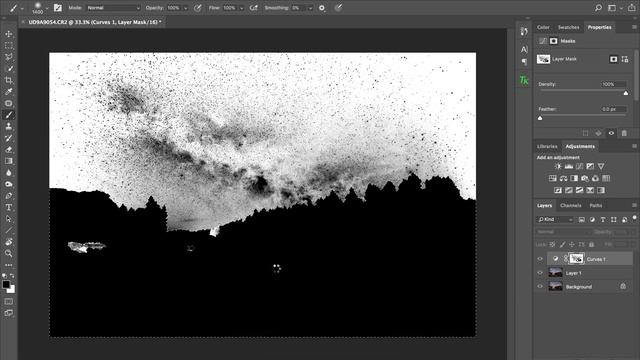Add an Invert adjustment
This screenshot has width=640, height=360.
tap(558, 190)
